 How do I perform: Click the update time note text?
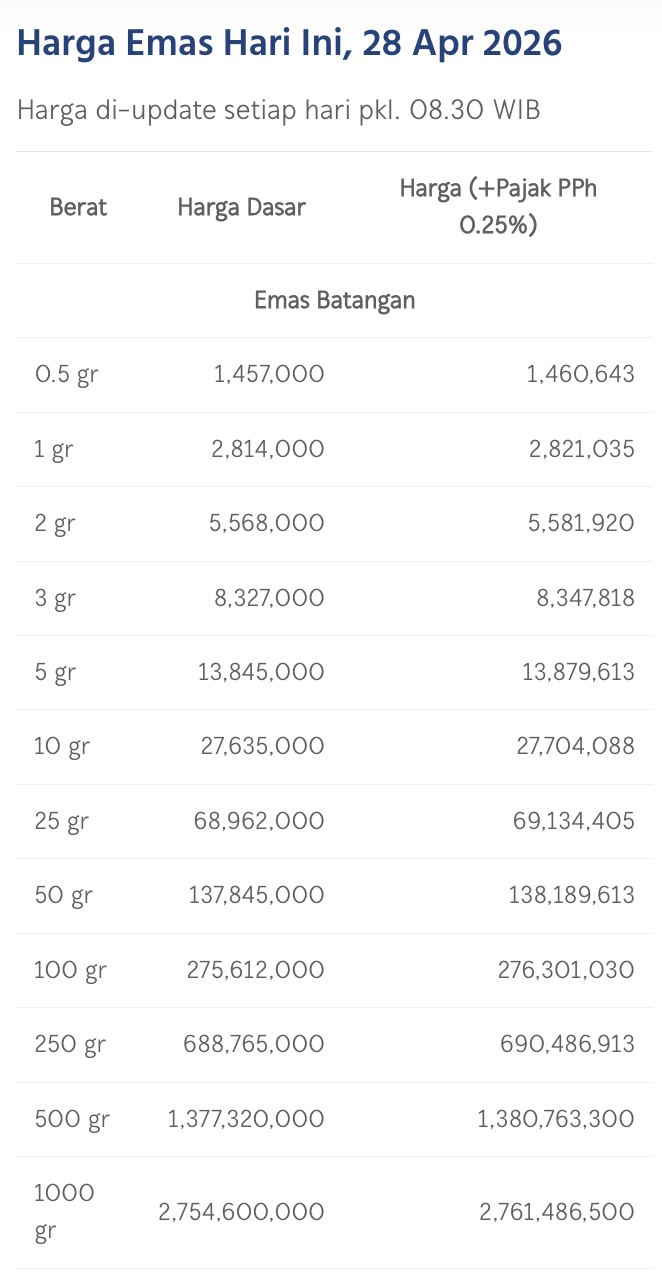pos(278,110)
